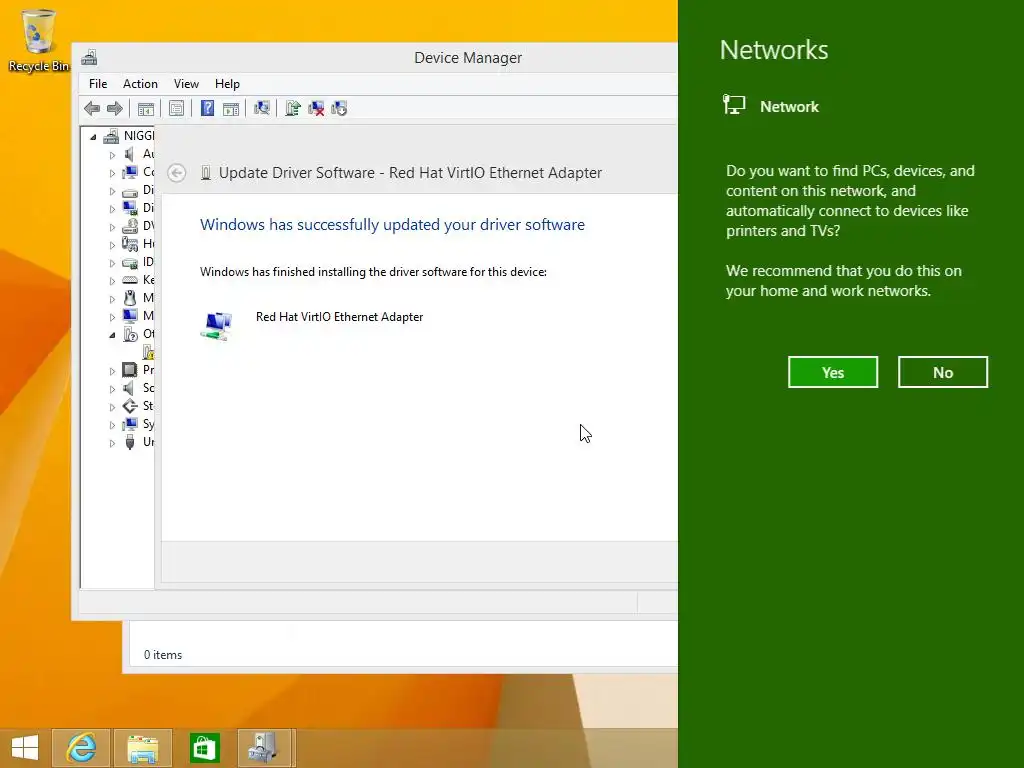Select the Monitors category icon

130,316
